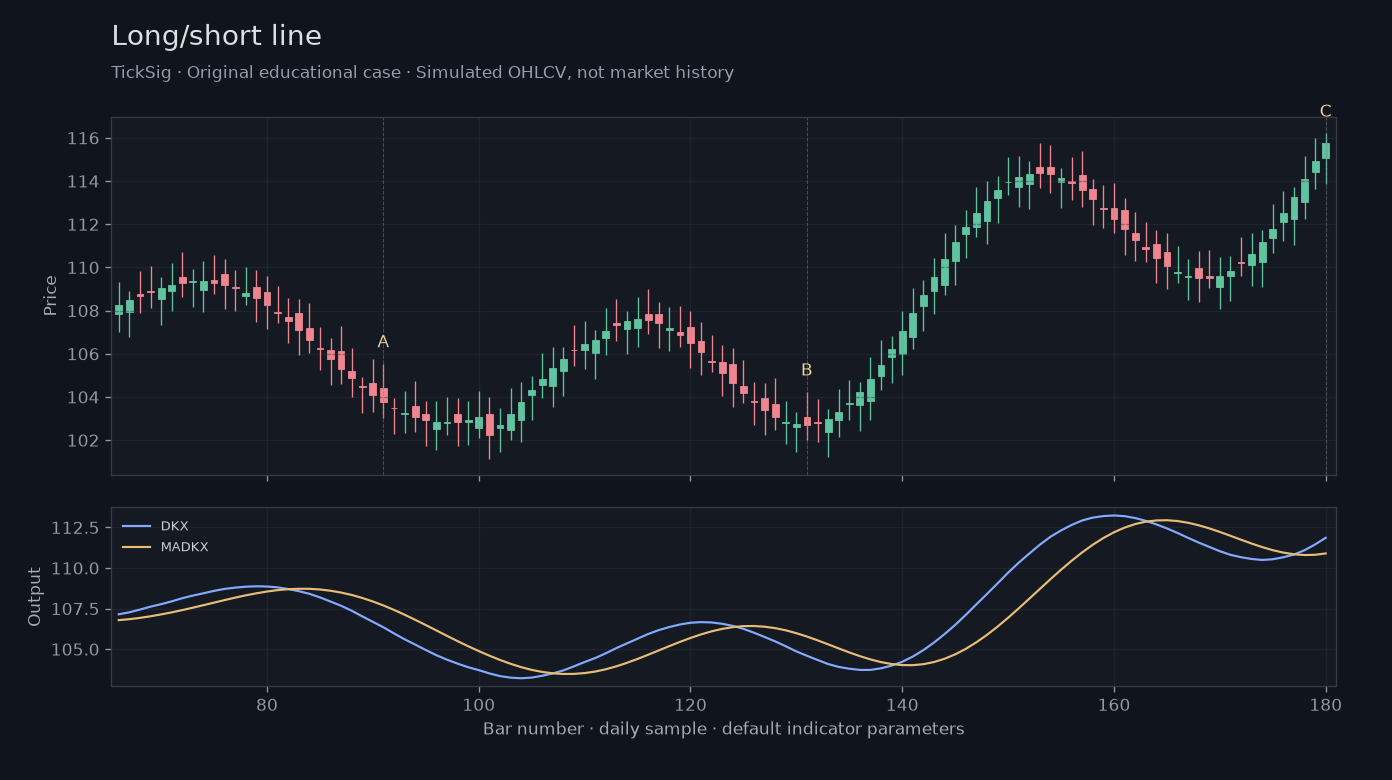The image size is (1392, 780).
Task: Click x-axis bar number 100
Action: click(x=479, y=703)
